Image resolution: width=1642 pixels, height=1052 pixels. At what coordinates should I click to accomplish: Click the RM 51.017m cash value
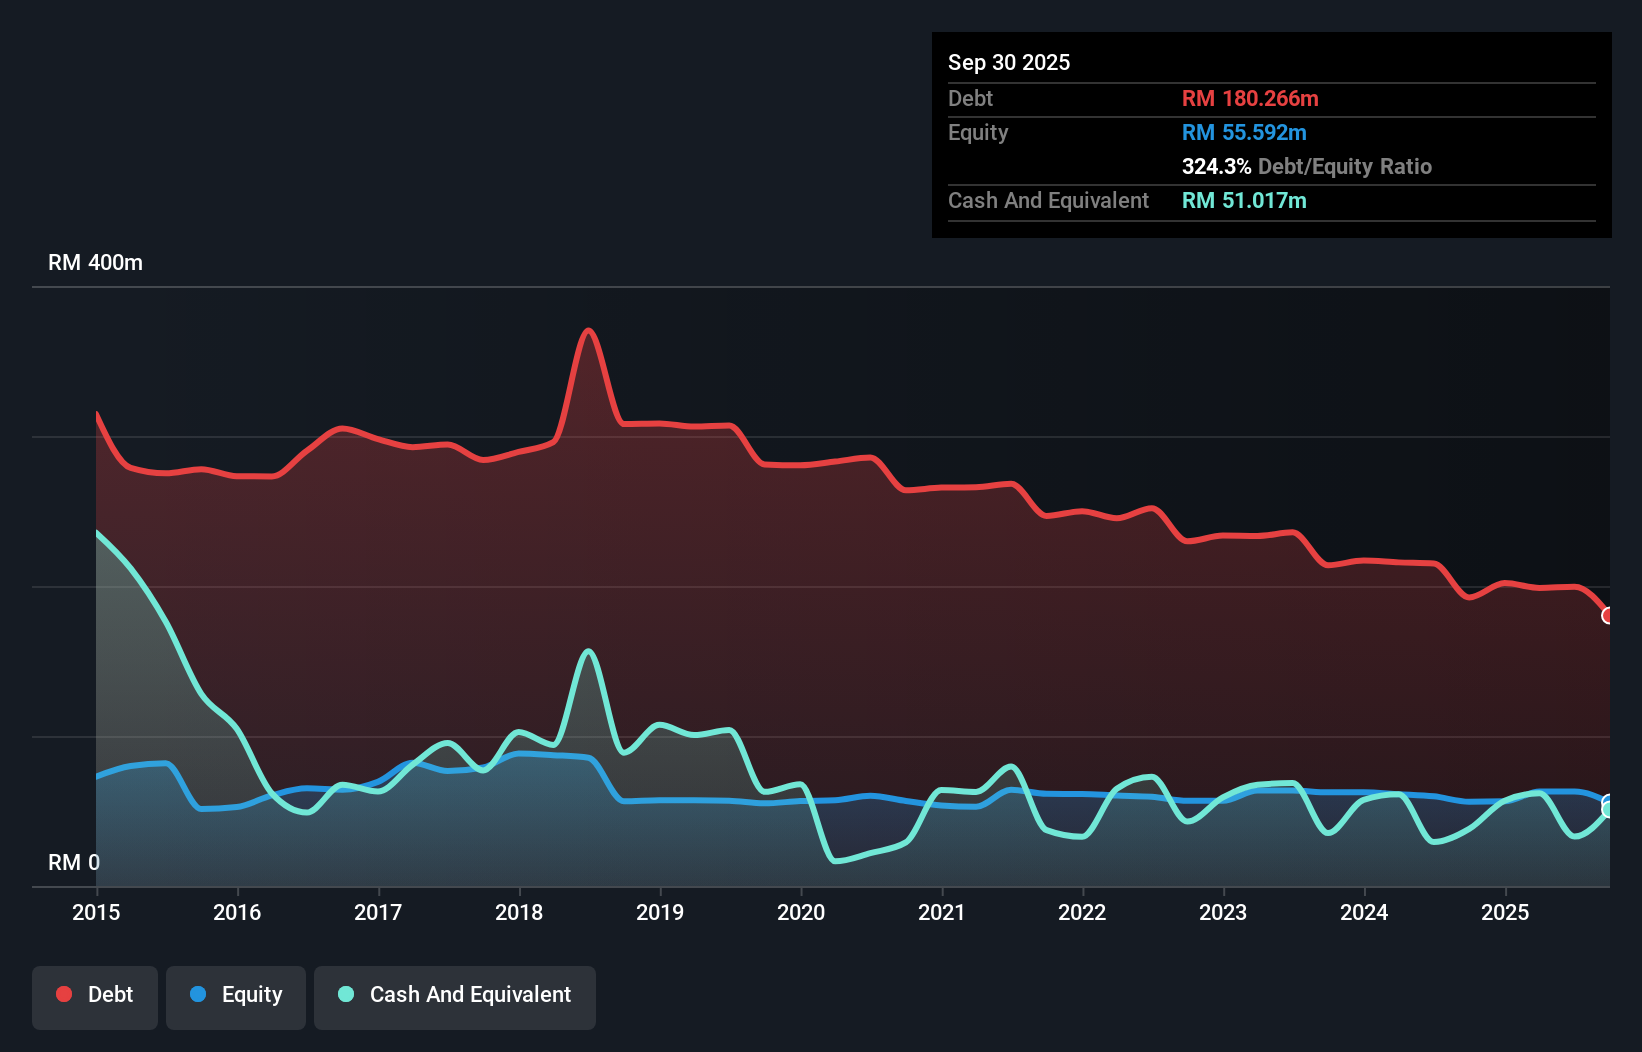coord(1244,200)
